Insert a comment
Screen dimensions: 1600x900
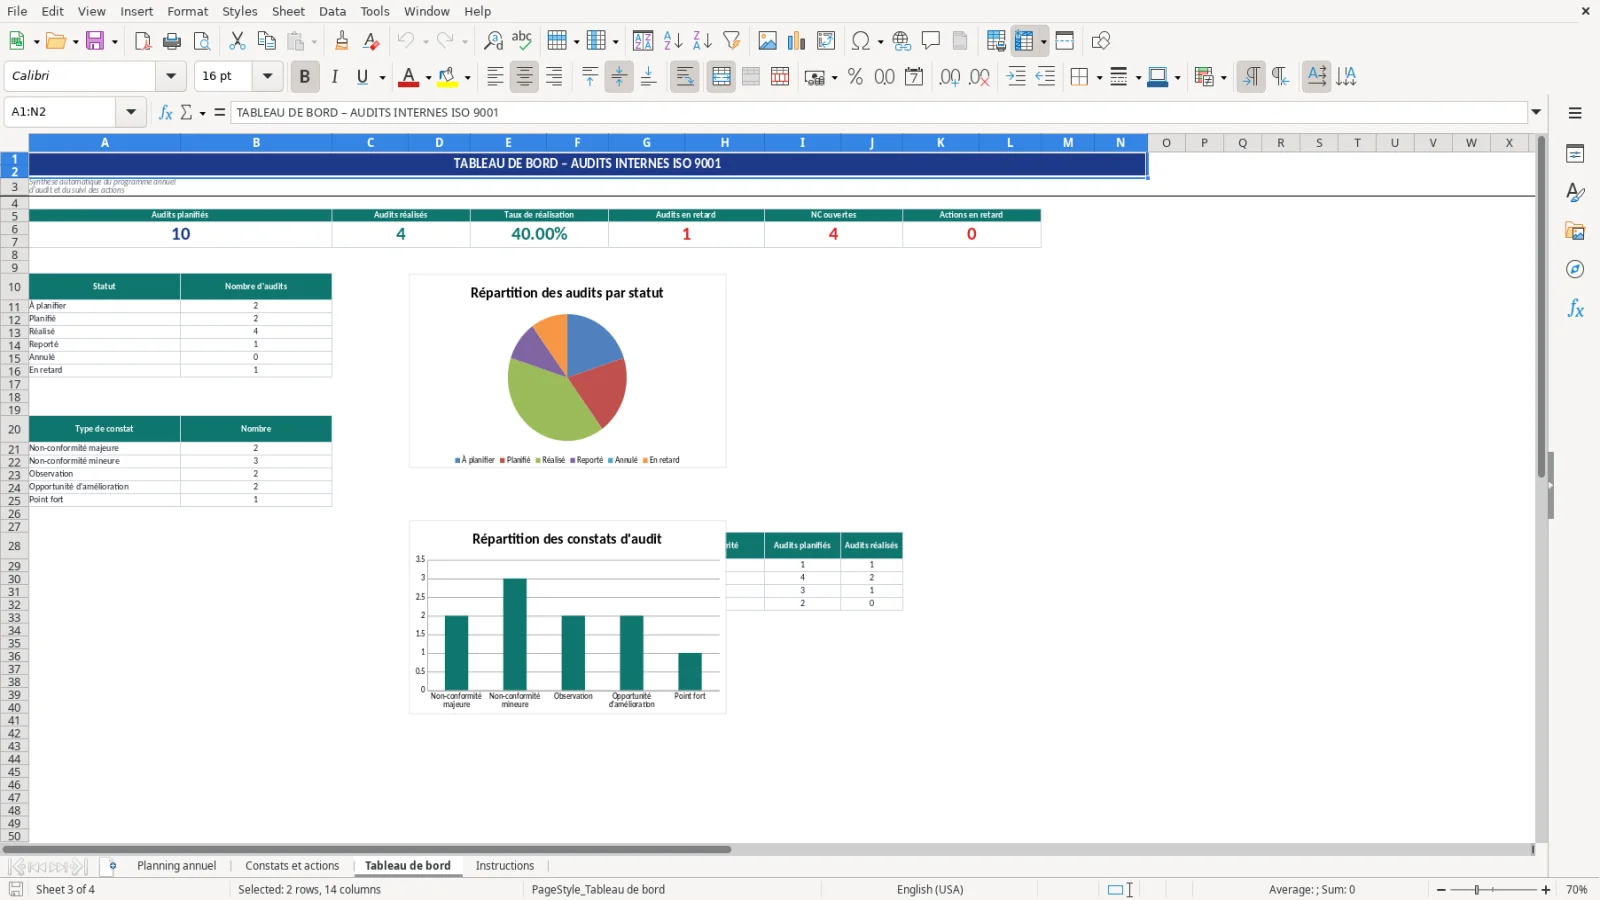pos(931,41)
